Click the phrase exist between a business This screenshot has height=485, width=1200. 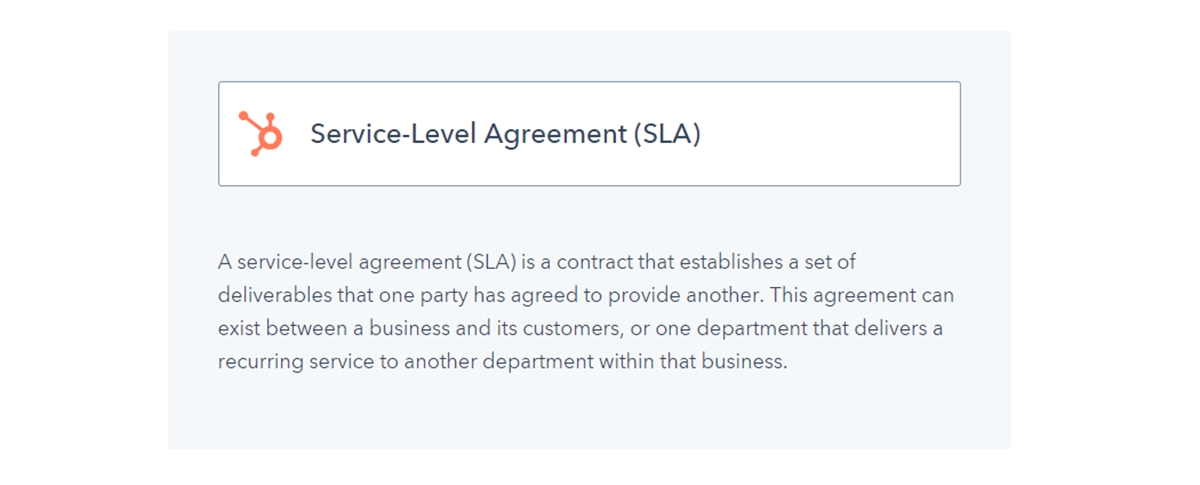[x=322, y=329]
